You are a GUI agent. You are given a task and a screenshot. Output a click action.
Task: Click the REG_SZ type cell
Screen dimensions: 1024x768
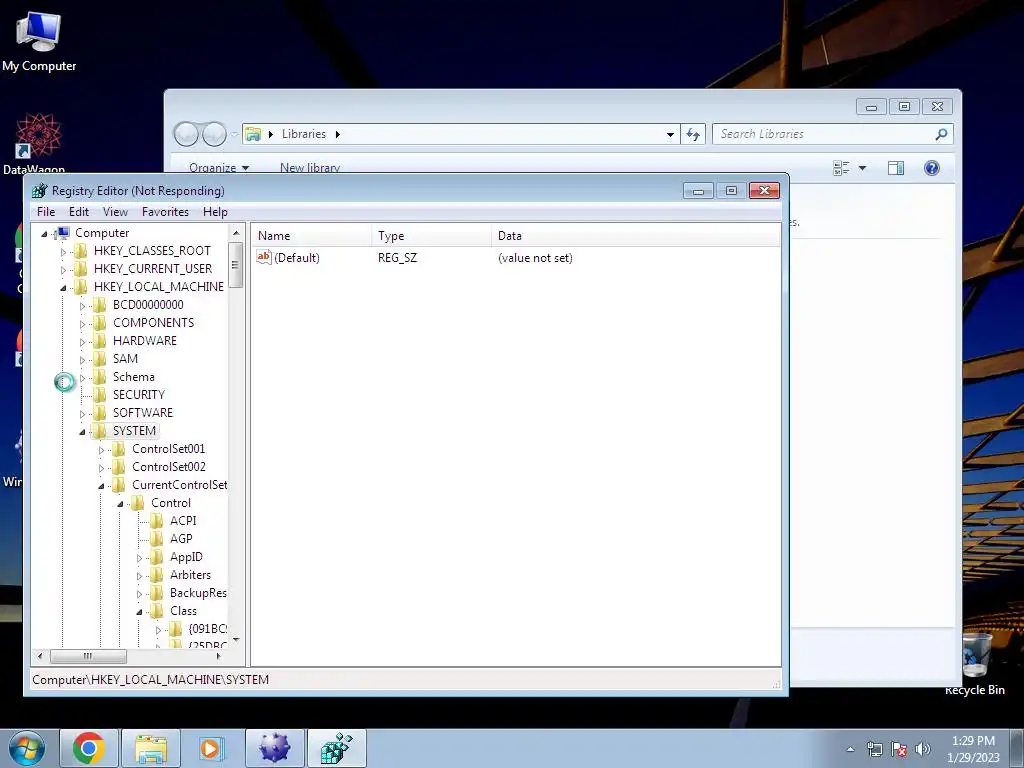tap(397, 257)
